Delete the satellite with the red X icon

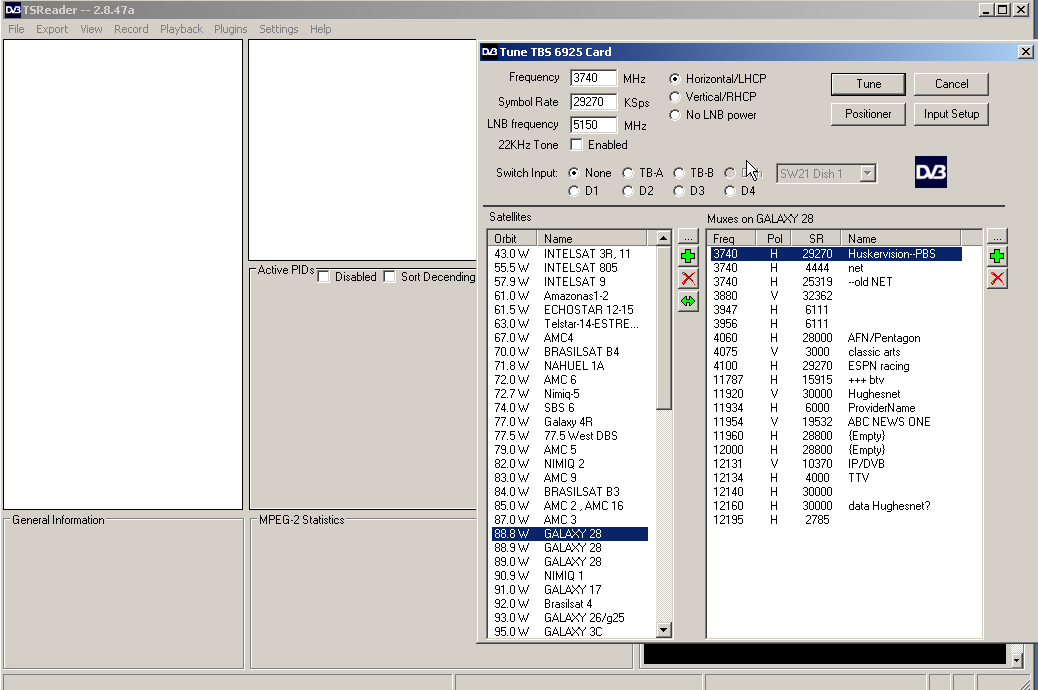(688, 278)
